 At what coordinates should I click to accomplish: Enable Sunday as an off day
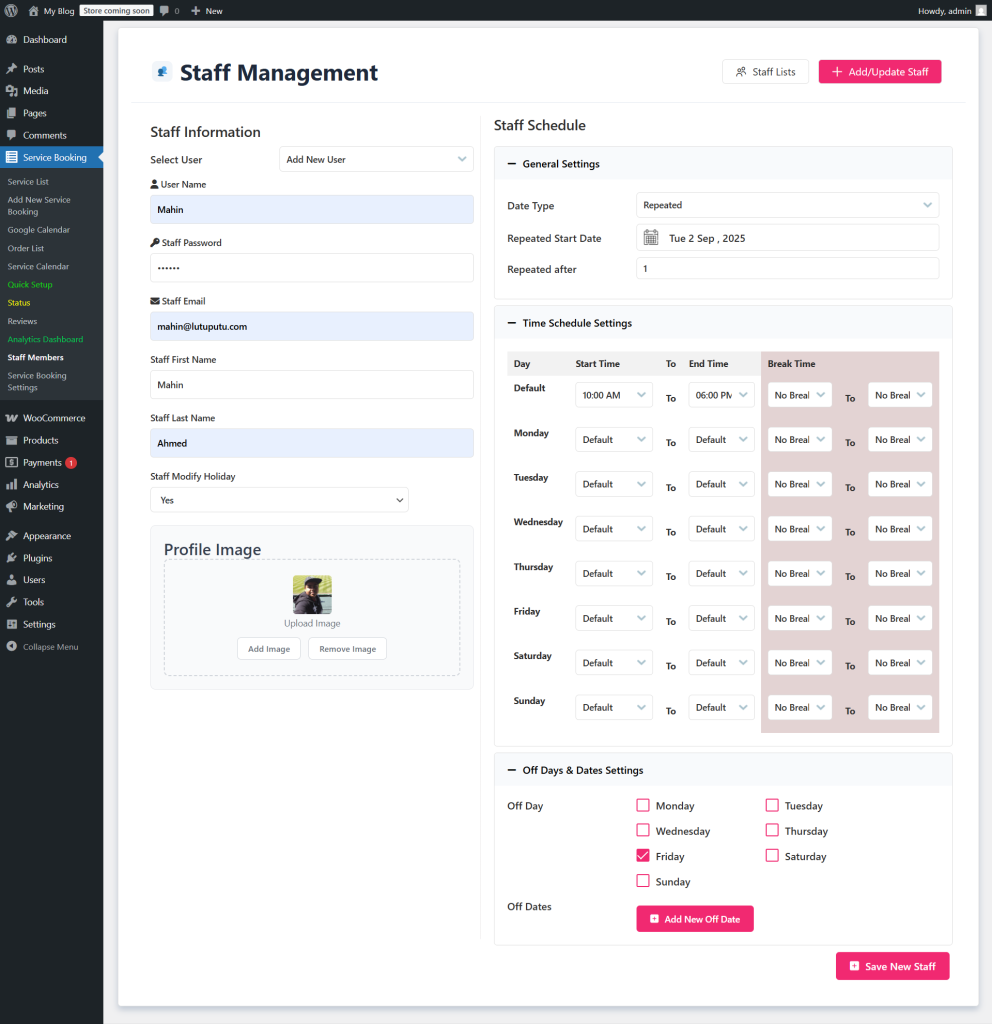tap(643, 881)
